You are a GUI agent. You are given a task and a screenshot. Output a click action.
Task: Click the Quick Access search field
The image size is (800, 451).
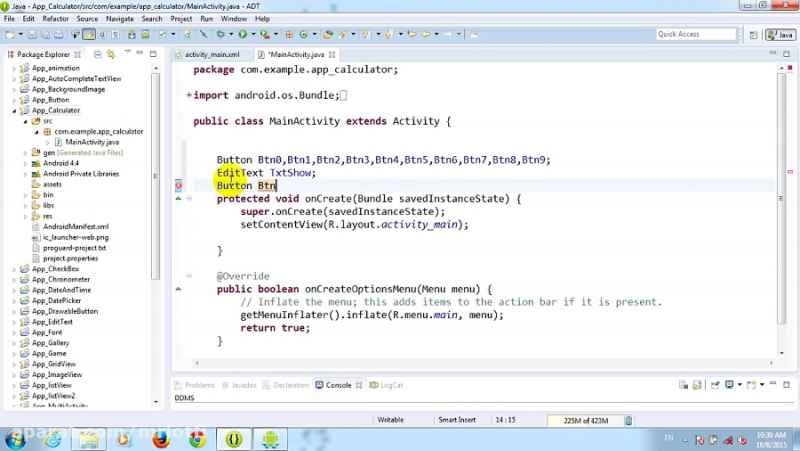(x=696, y=34)
